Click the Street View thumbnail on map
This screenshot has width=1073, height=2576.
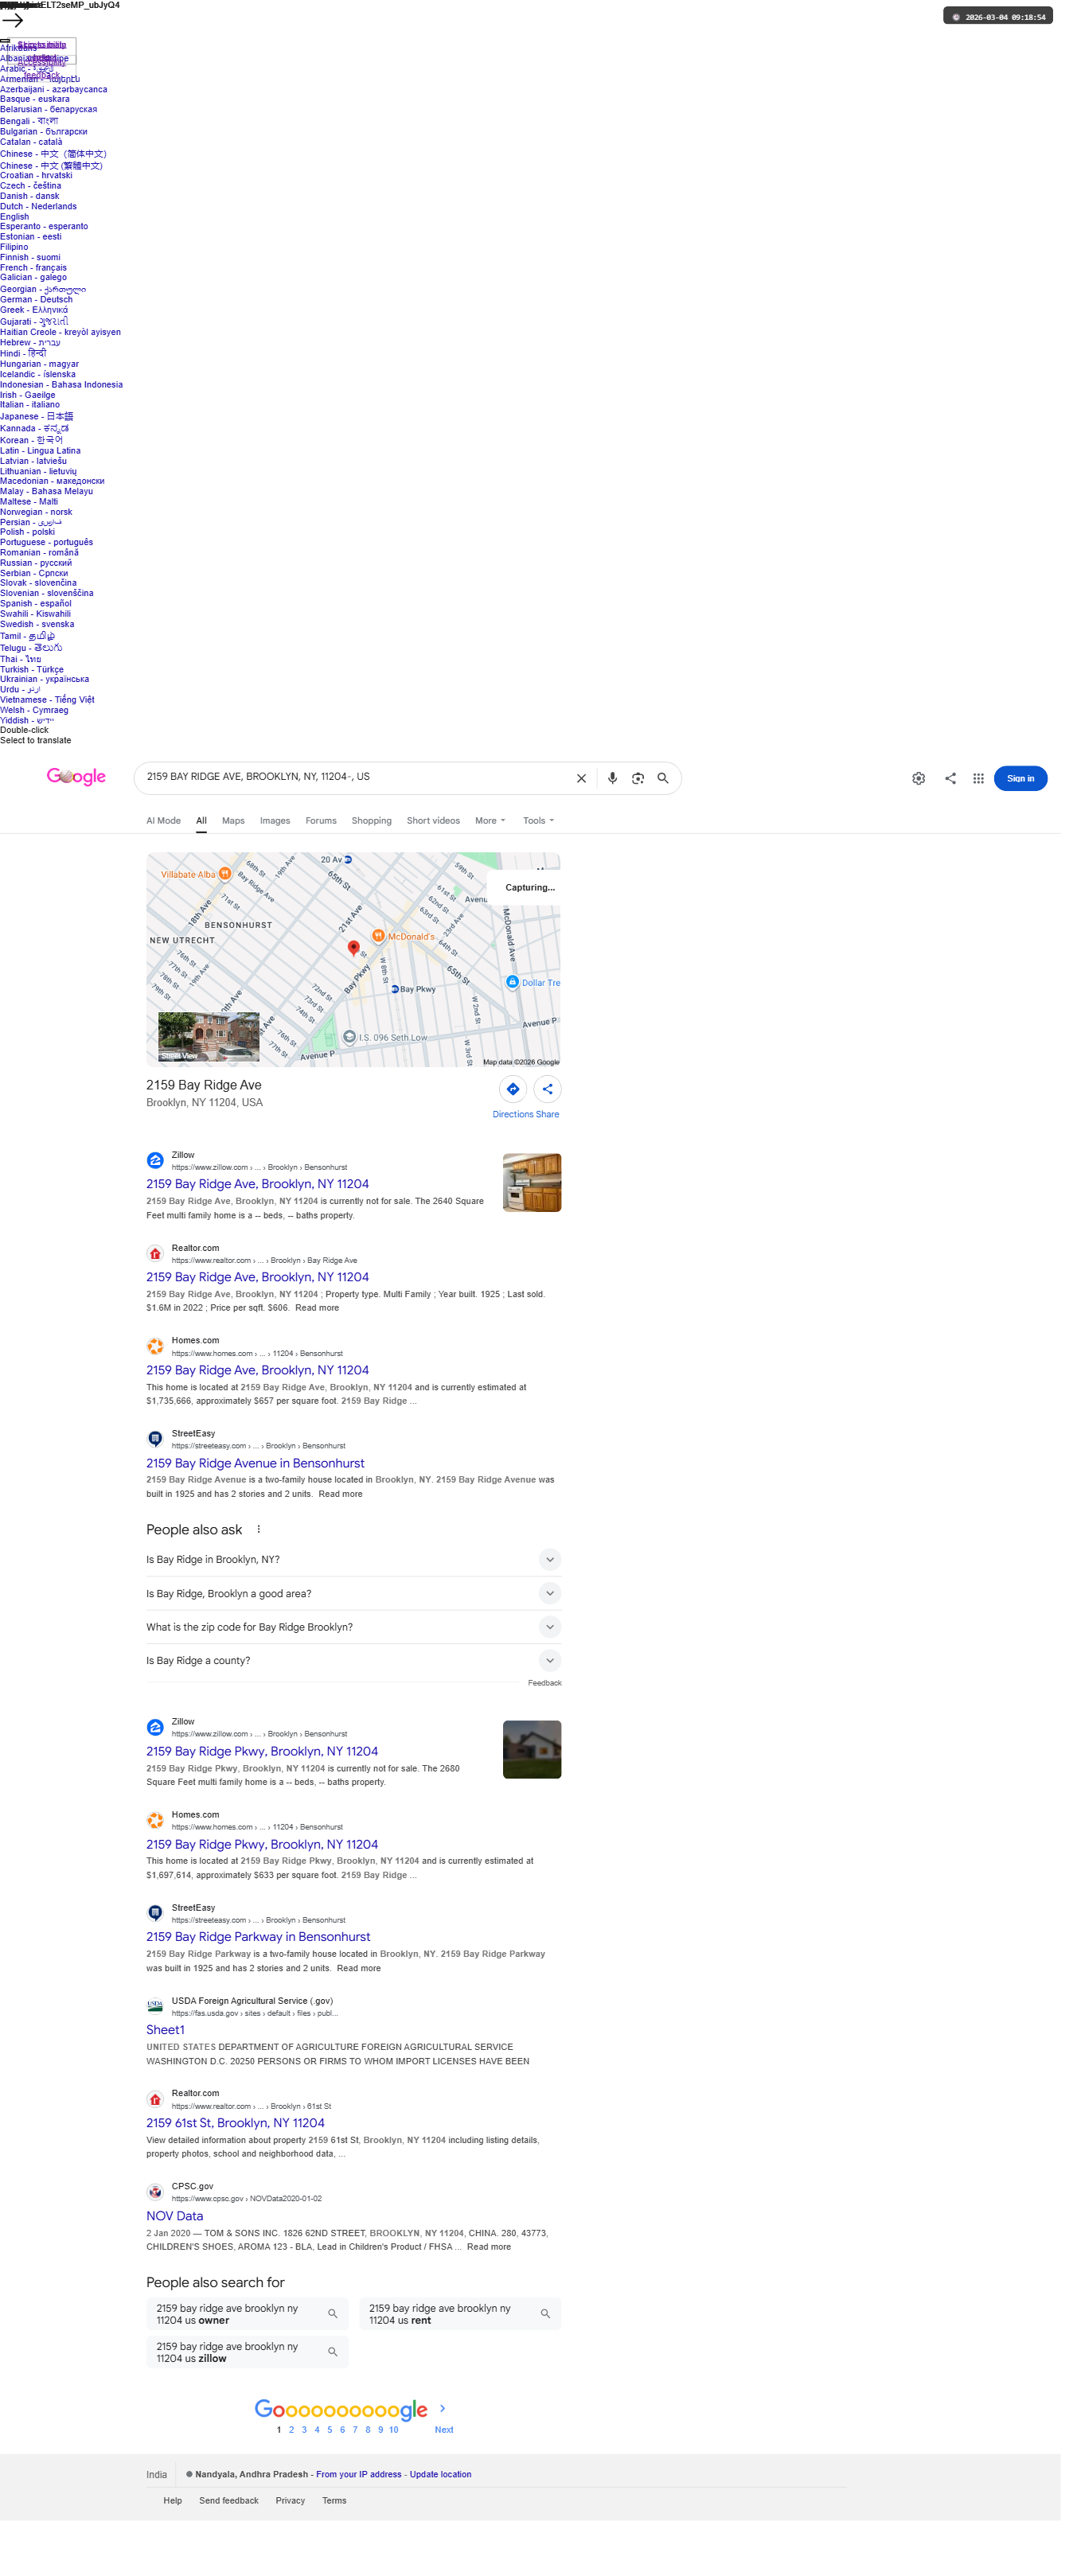(208, 1036)
